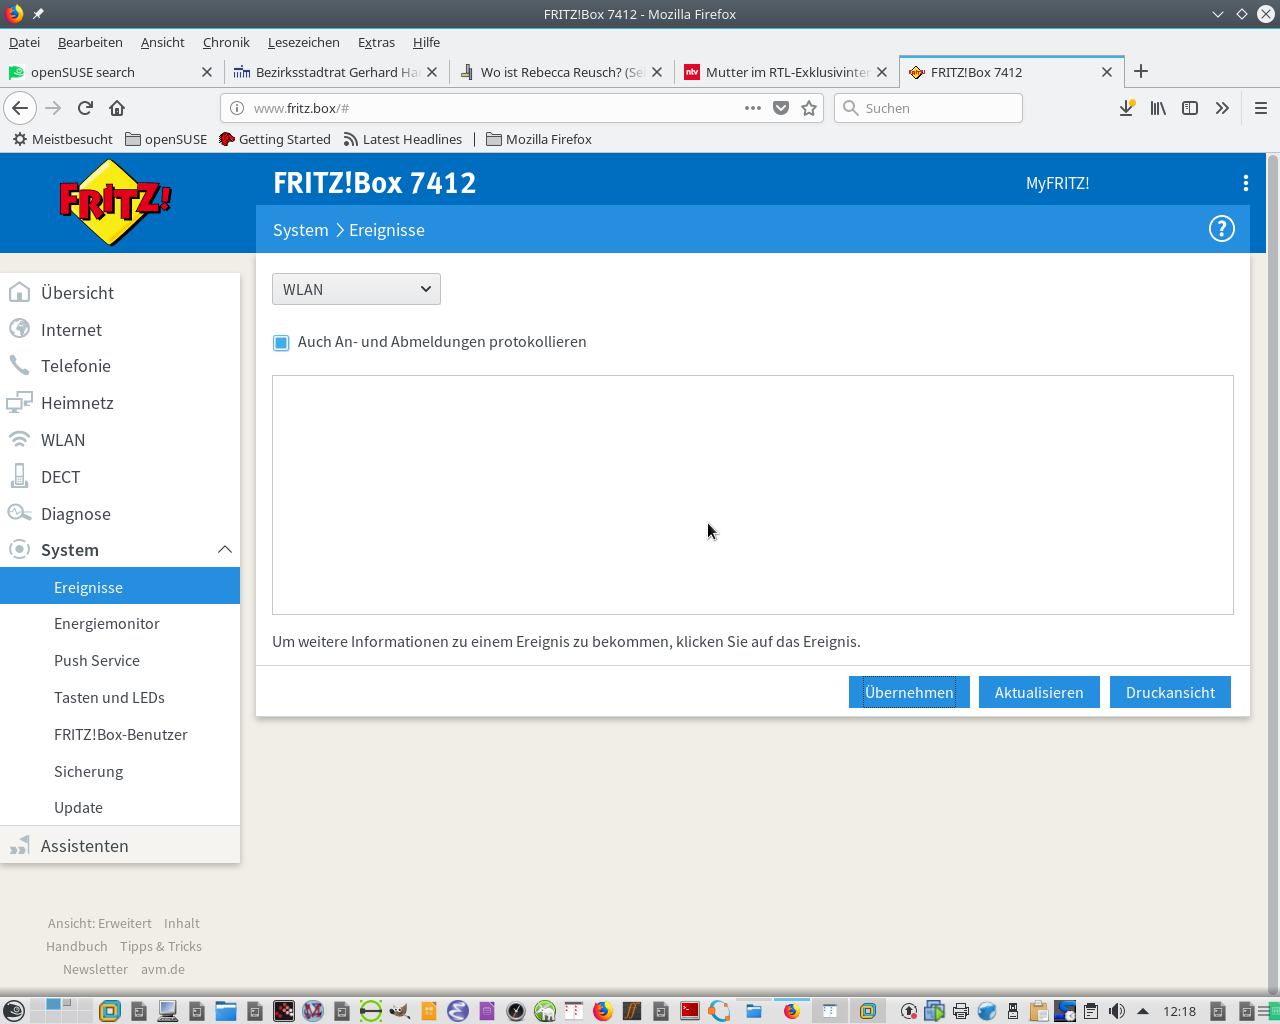Open Firefox hamburger menu
The height and width of the screenshot is (1024, 1280).
click(x=1261, y=108)
